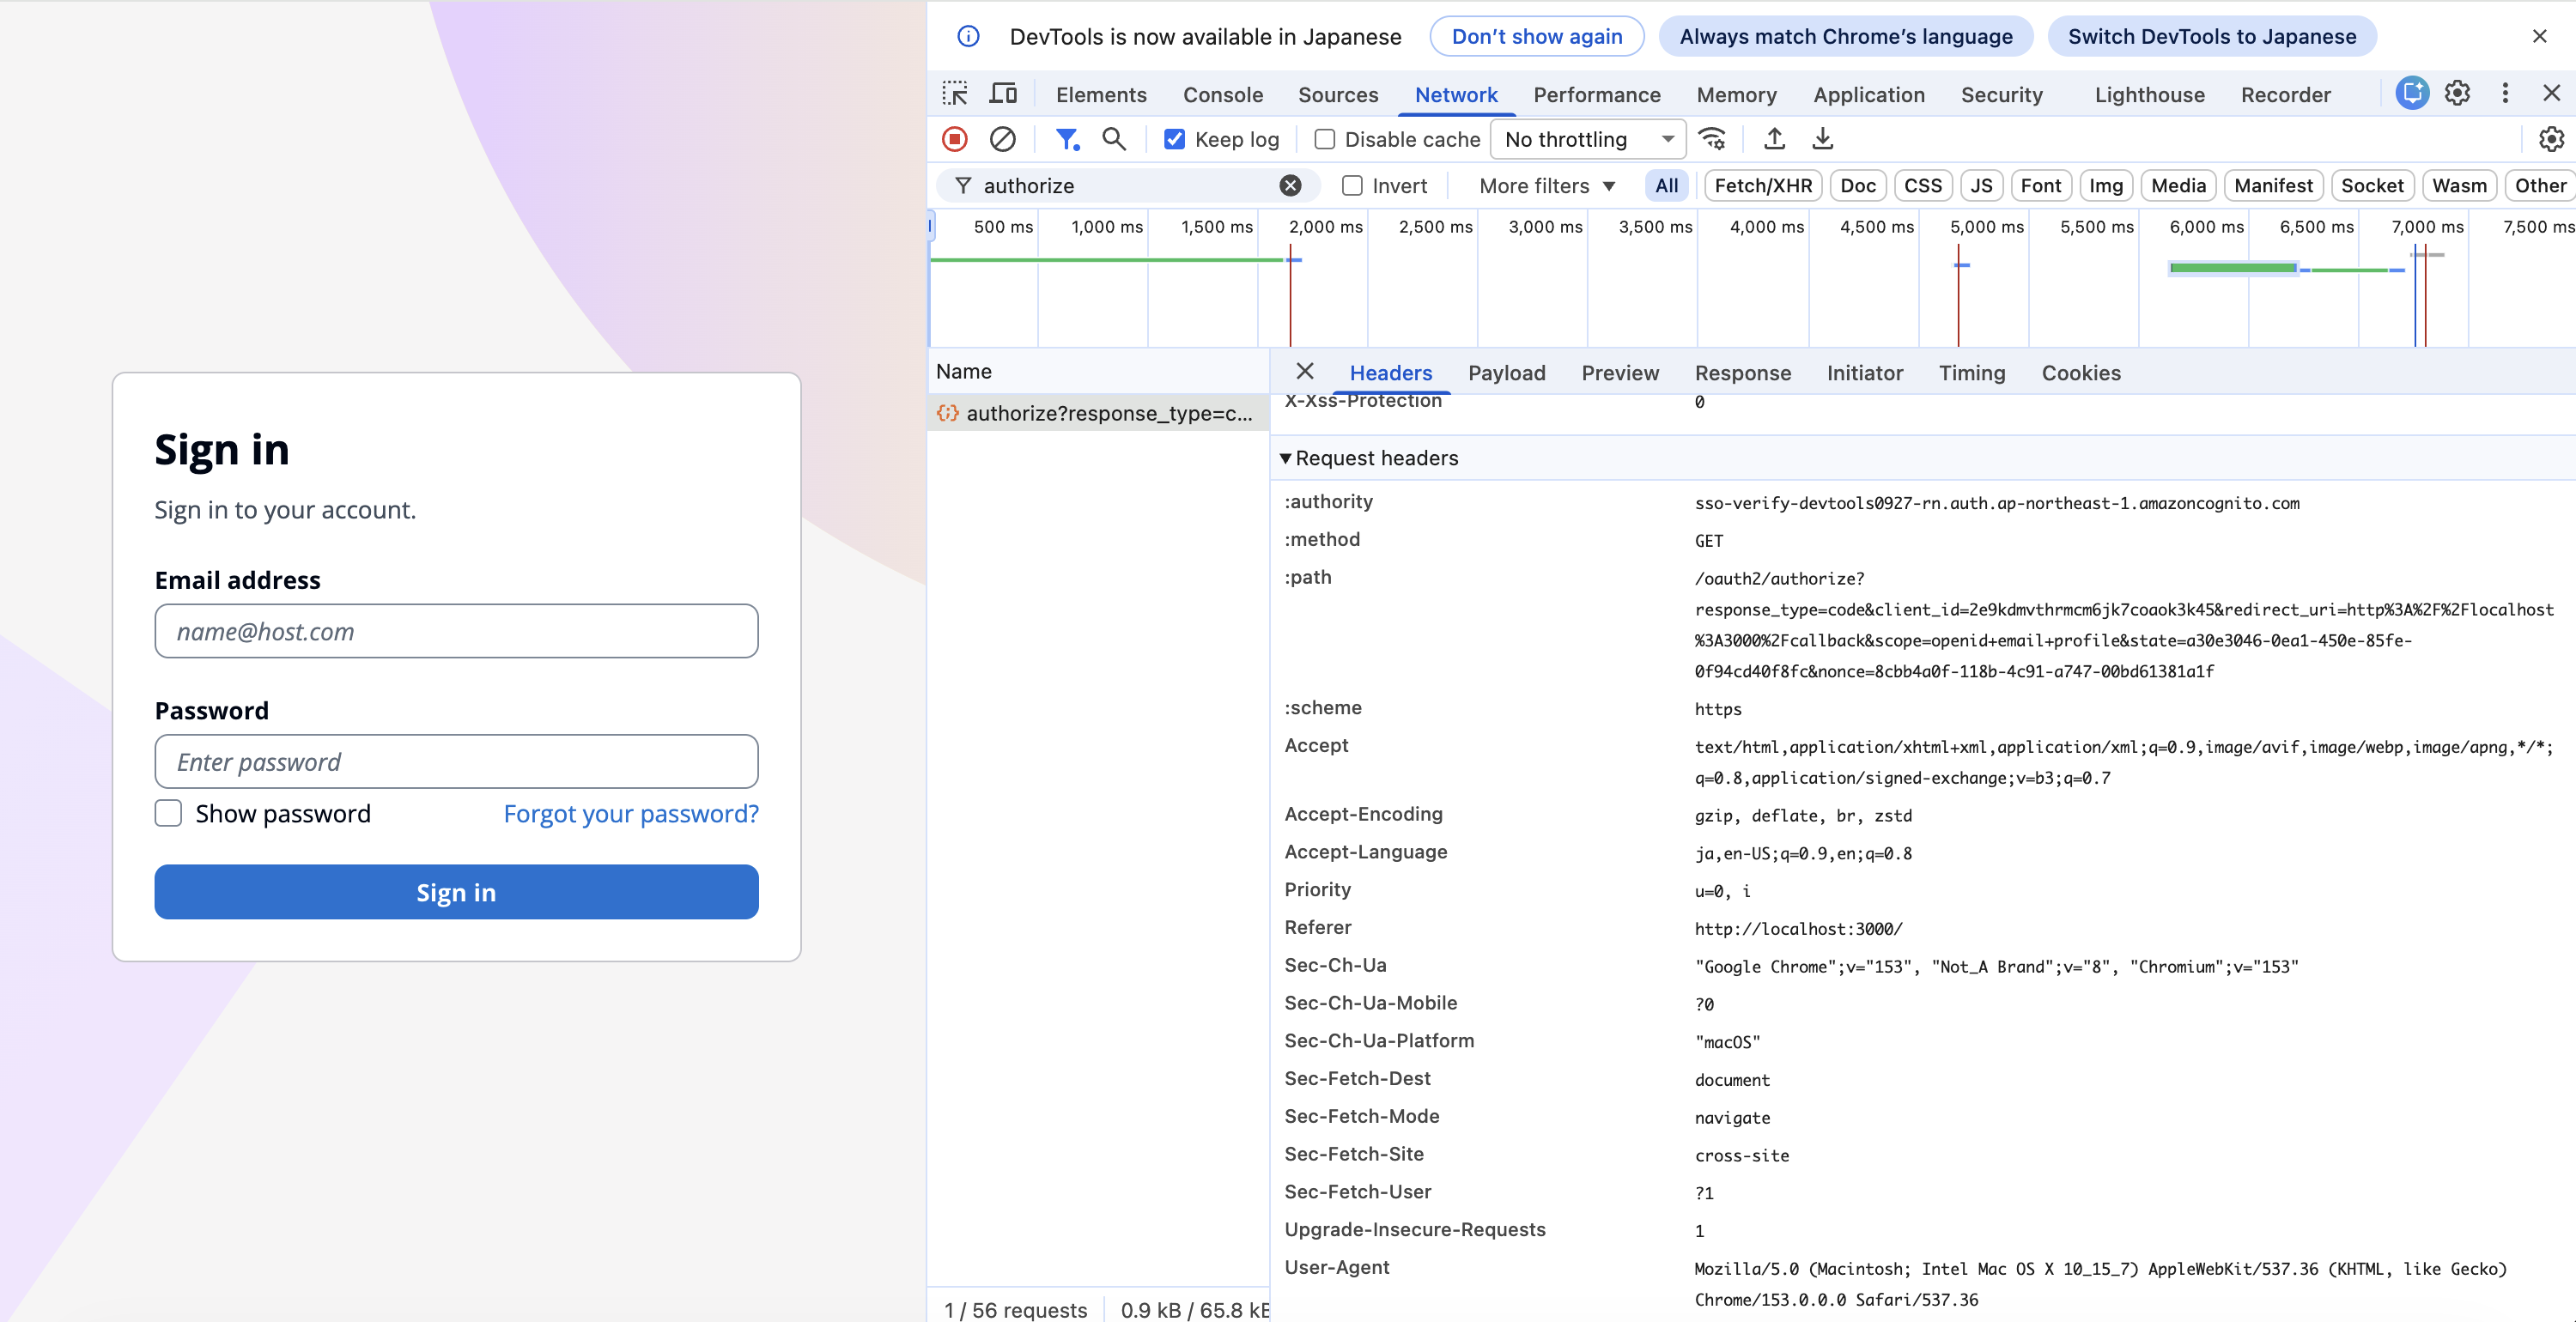This screenshot has height=1322, width=2576.
Task: Open the More filters dropdown
Action: click(1547, 185)
